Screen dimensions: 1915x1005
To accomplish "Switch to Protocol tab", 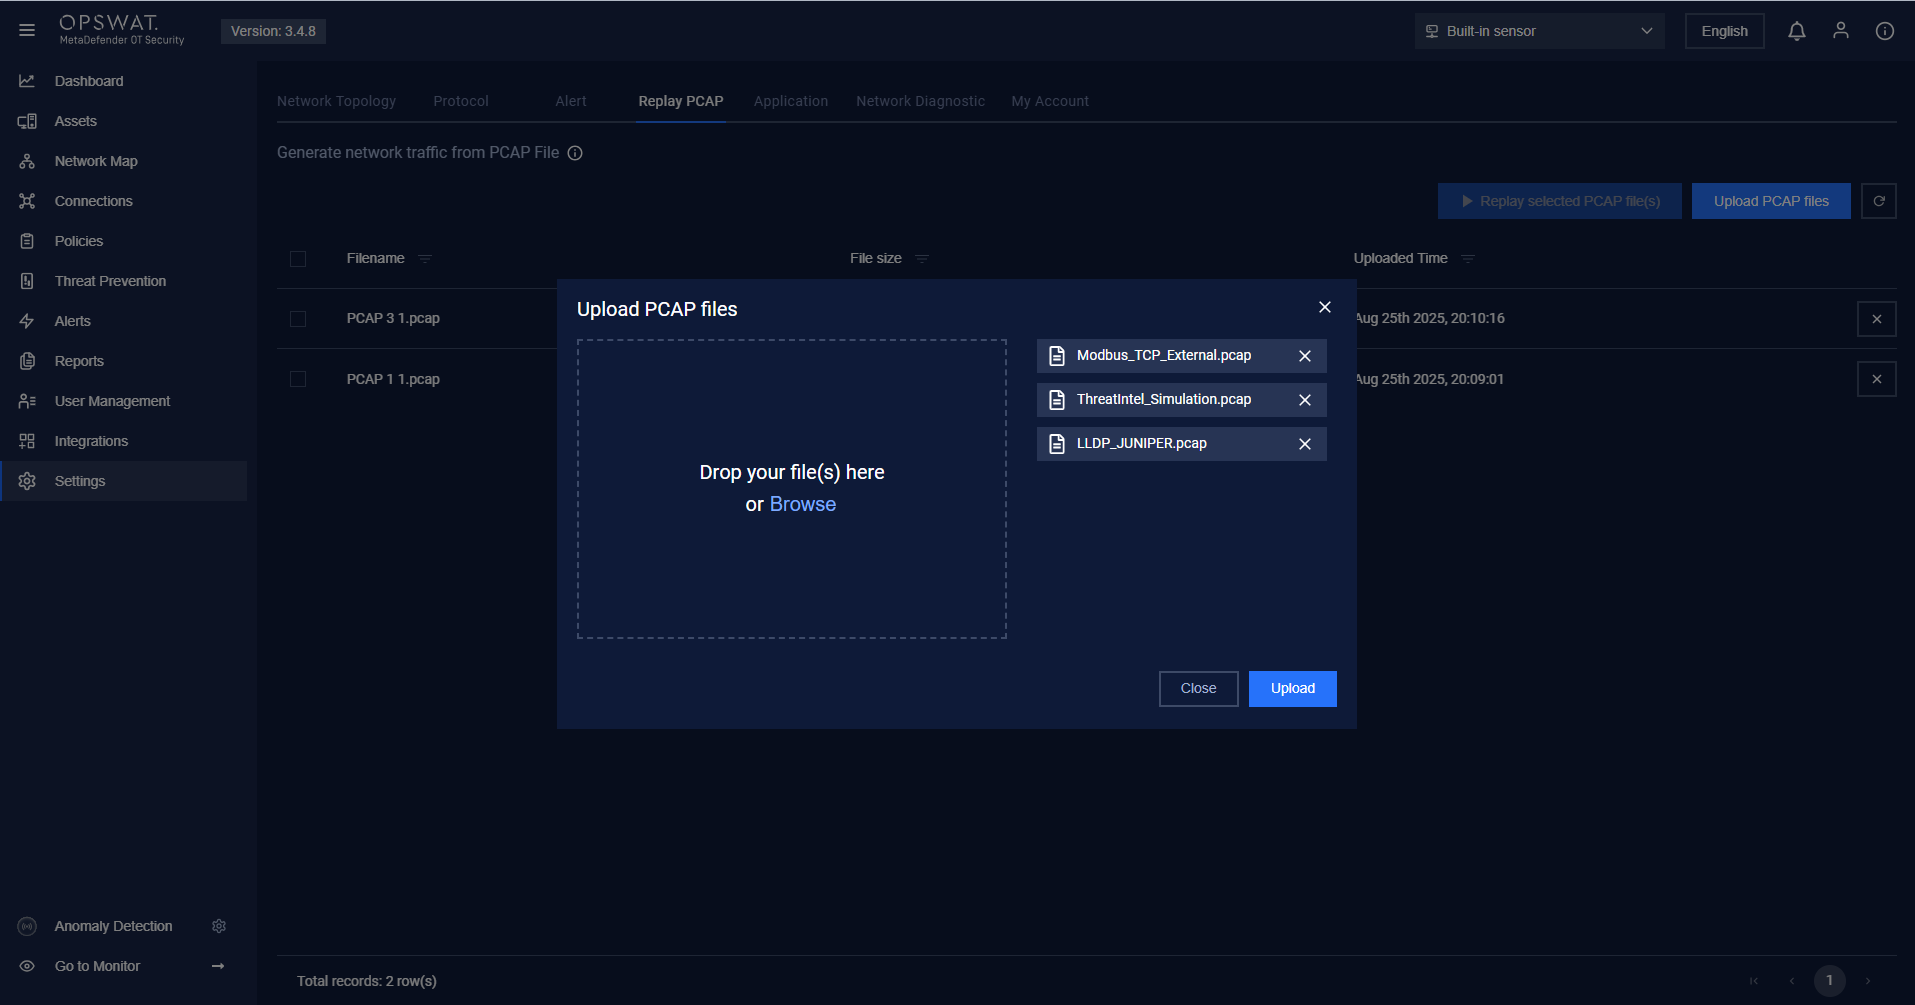I will tap(461, 101).
